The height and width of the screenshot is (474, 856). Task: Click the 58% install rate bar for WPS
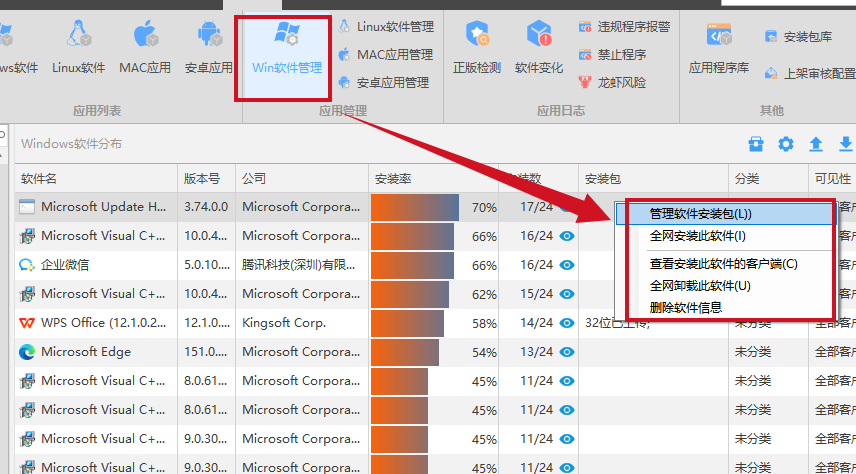[407, 323]
